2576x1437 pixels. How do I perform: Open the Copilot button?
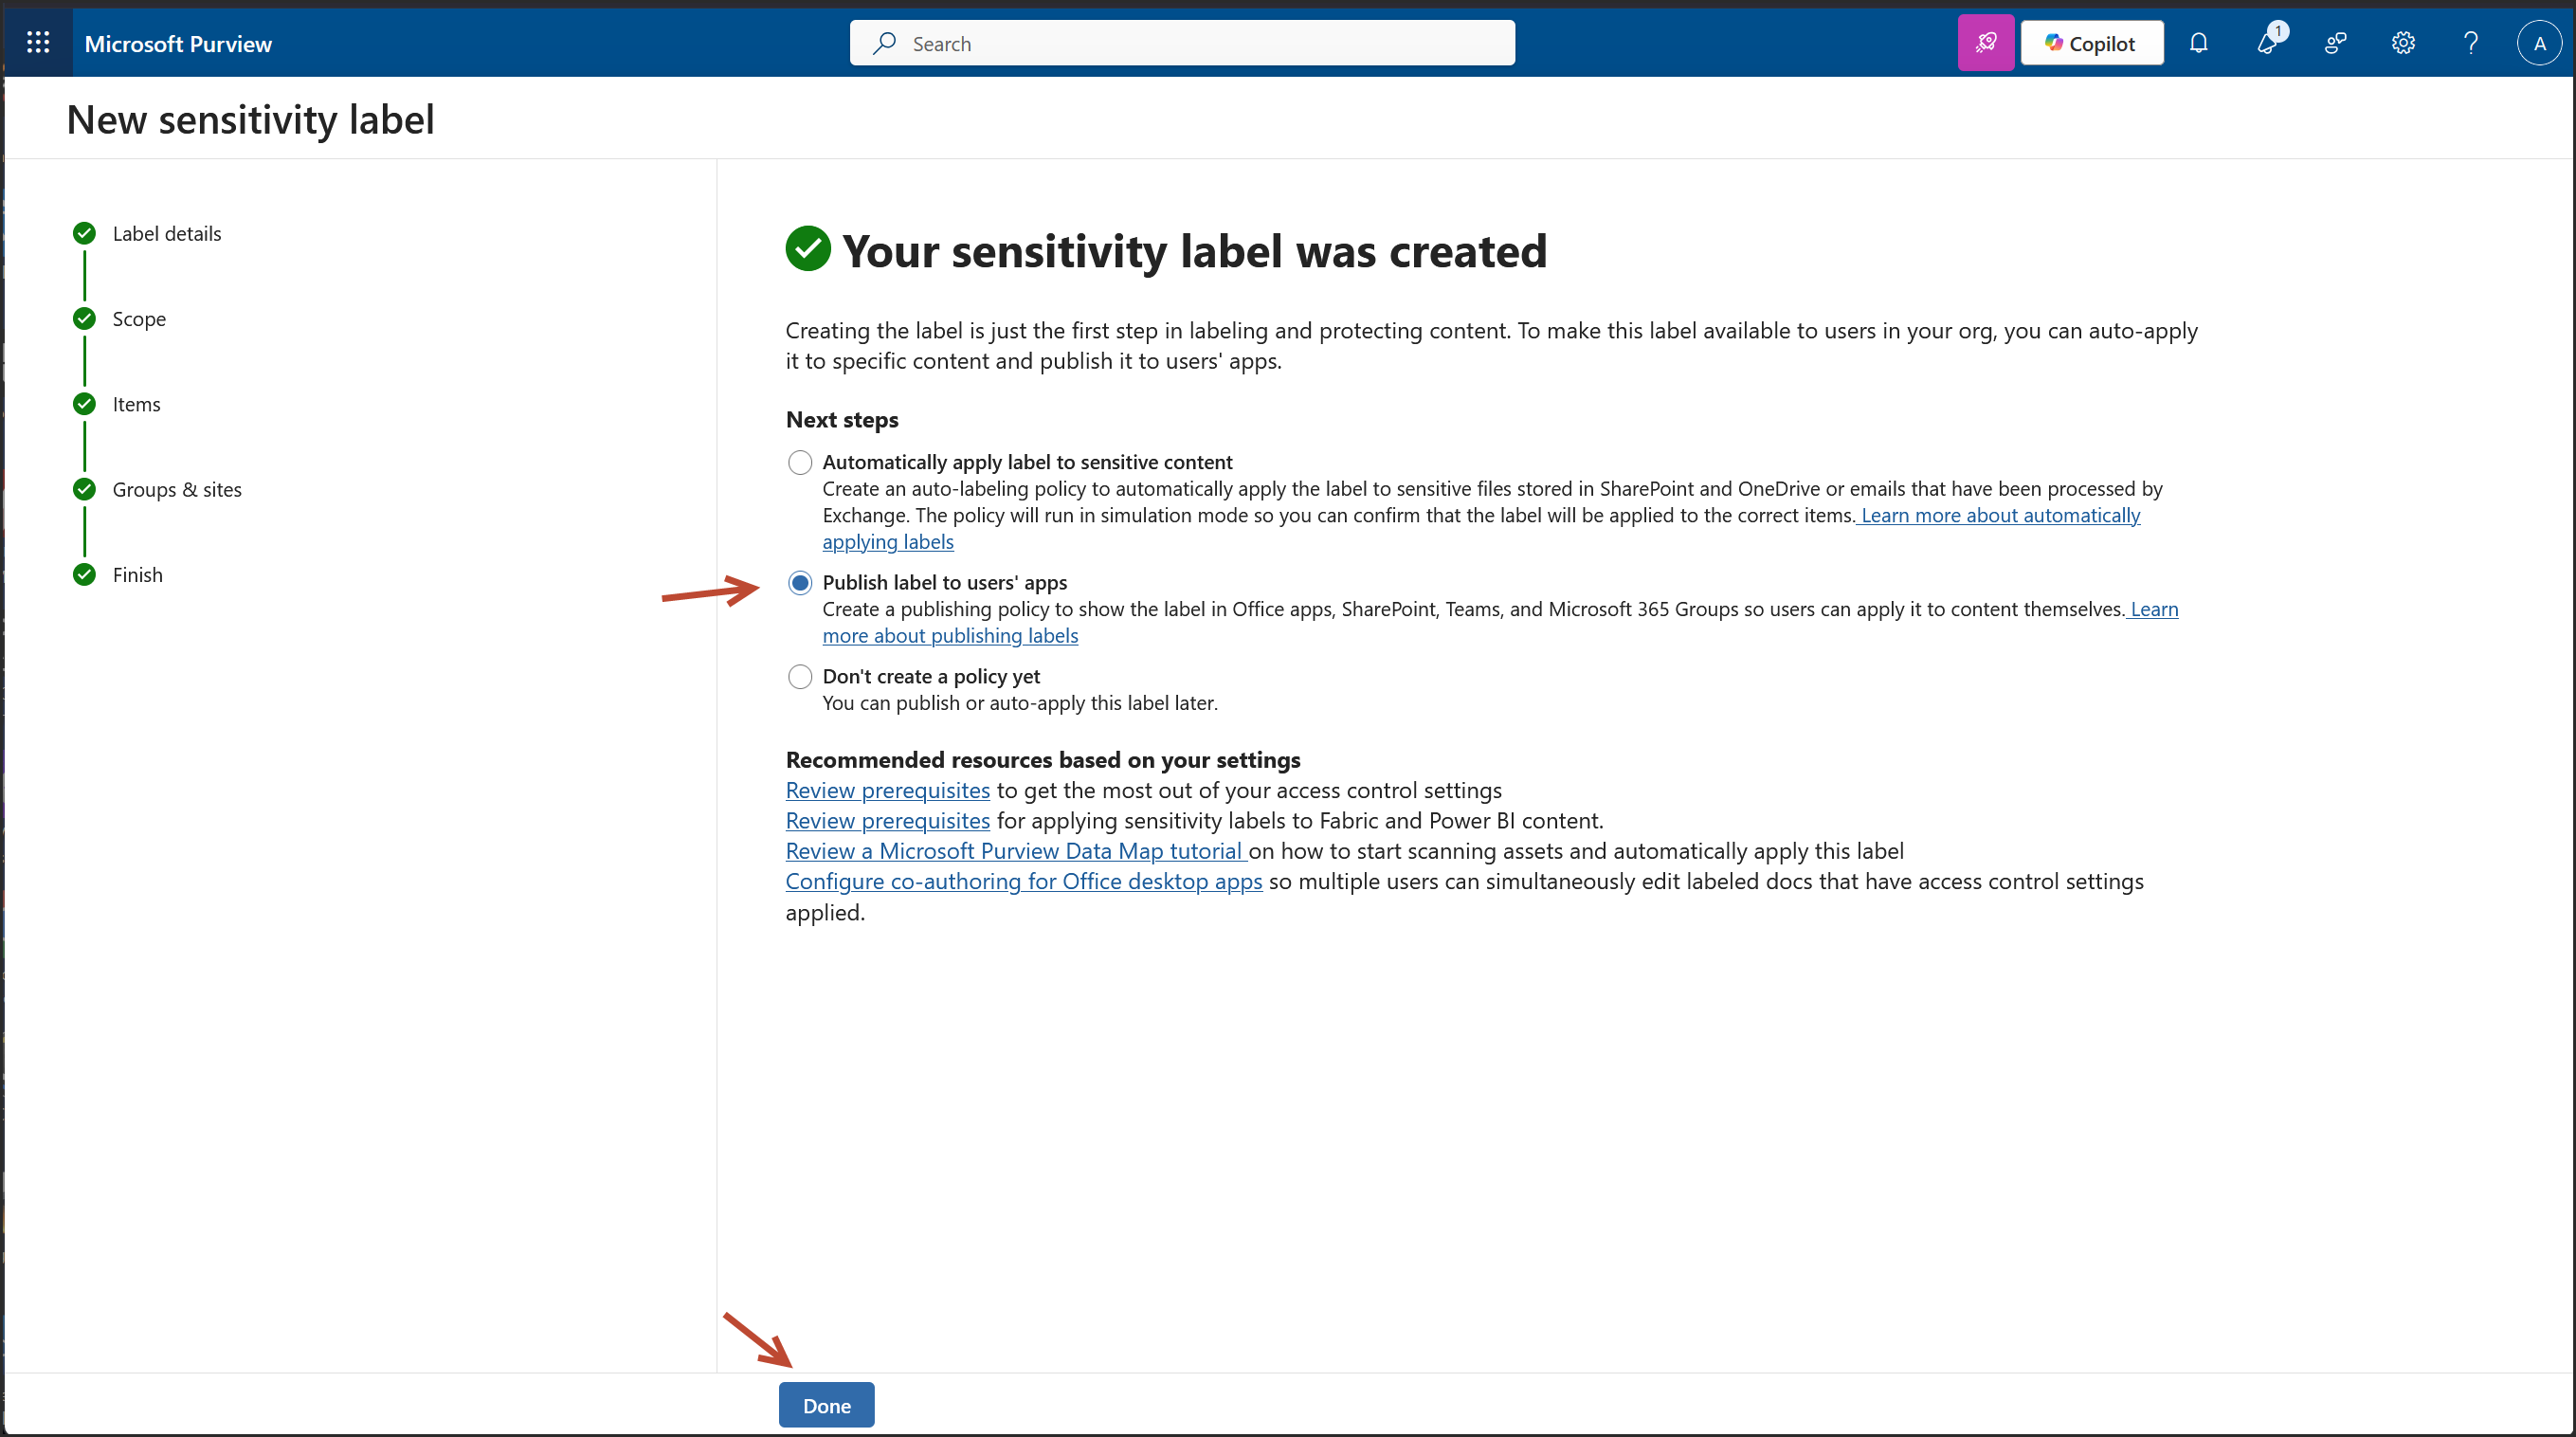(2091, 43)
